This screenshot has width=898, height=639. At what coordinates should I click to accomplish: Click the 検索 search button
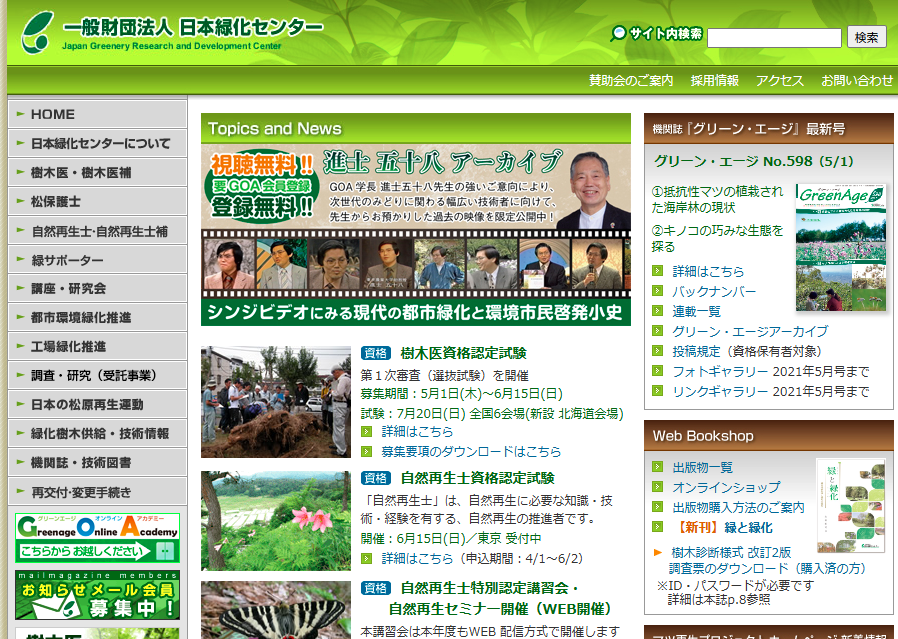[867, 37]
